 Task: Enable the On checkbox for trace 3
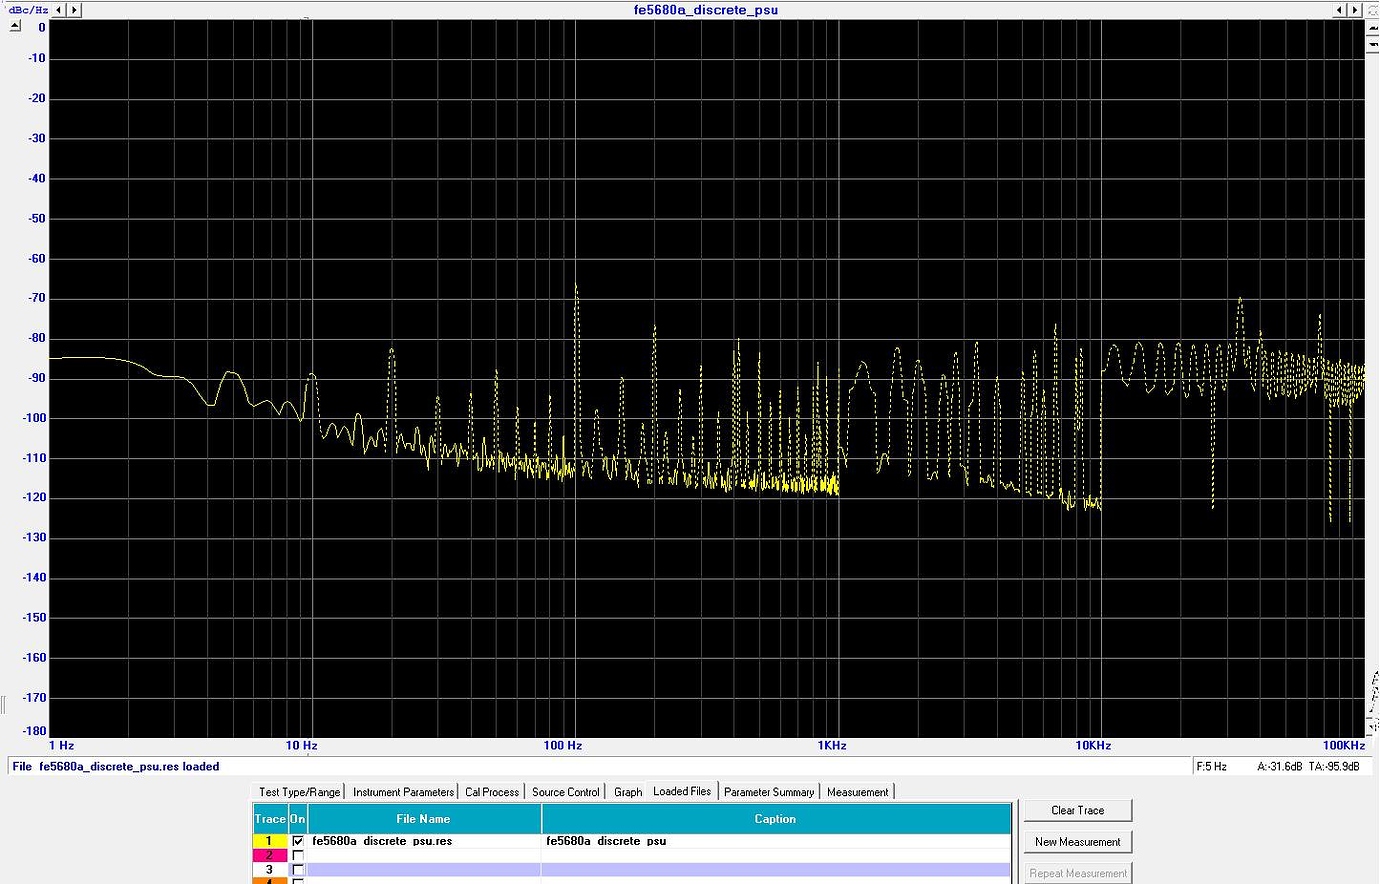tap(298, 870)
